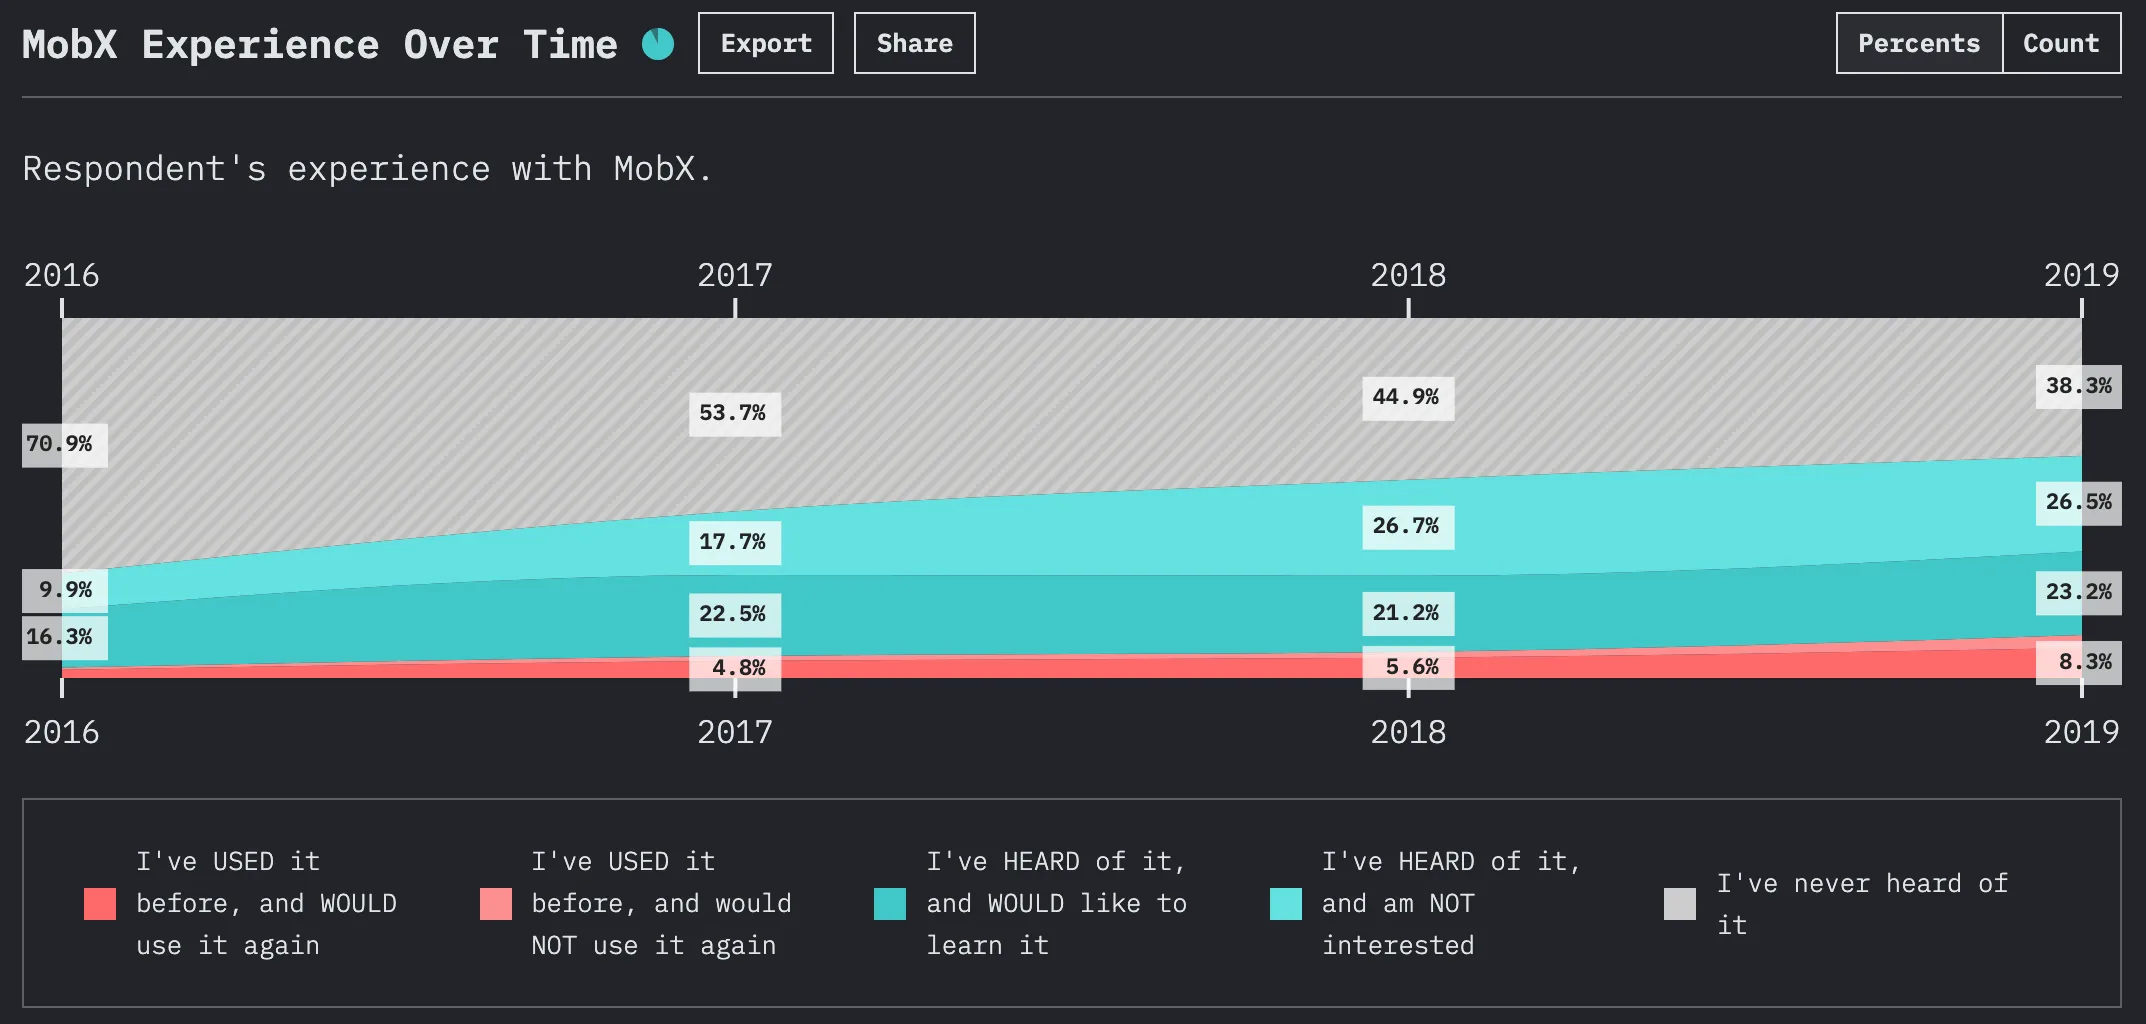Click the 16.3% data label
Viewport: 2146px width, 1024px height.
64,638
